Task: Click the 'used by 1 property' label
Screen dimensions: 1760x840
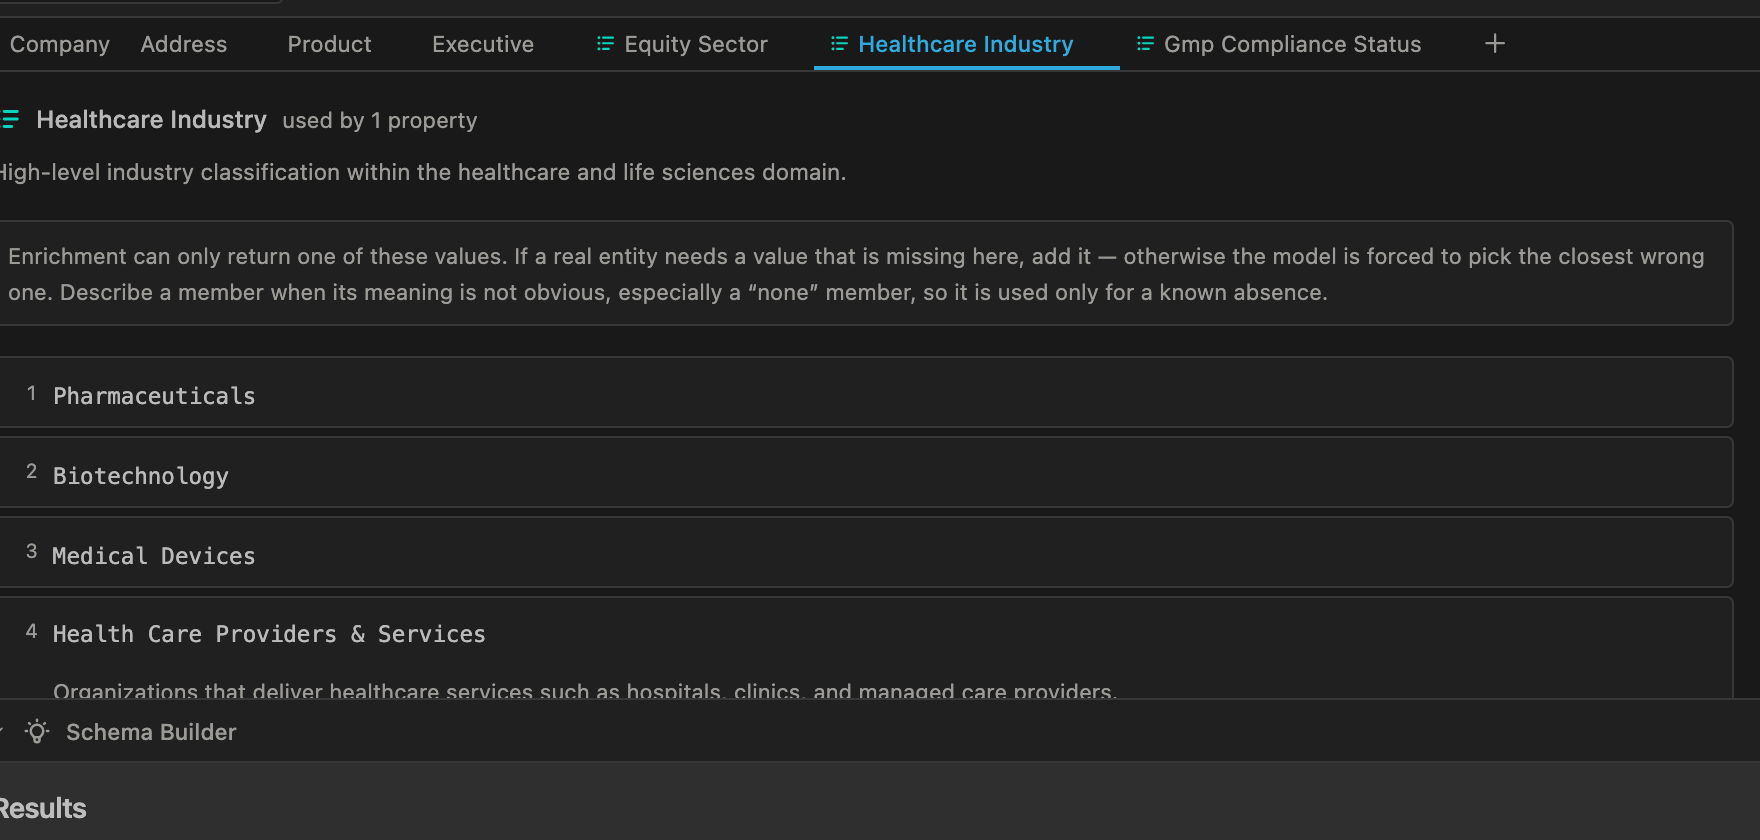Action: pos(380,121)
